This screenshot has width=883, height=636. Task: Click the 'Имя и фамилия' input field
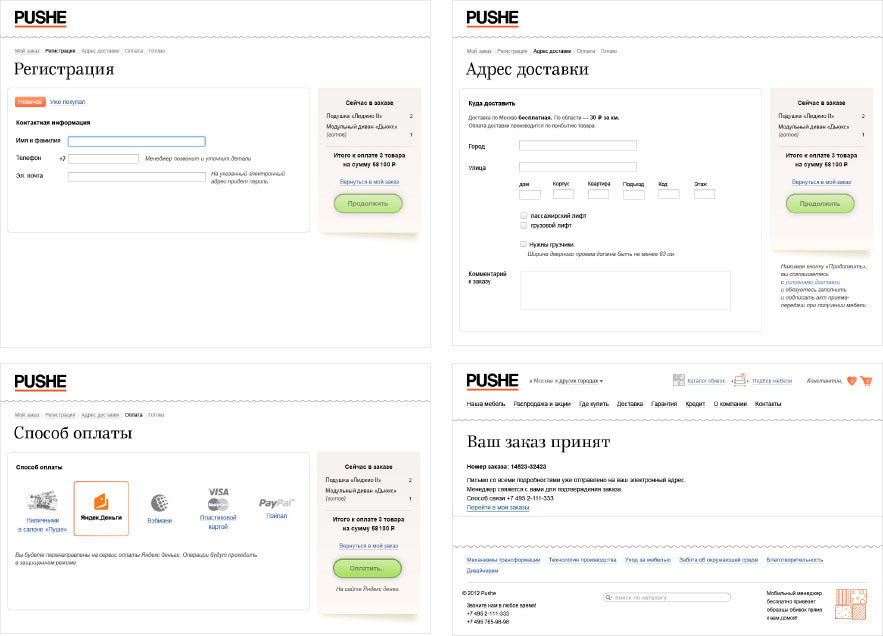tap(137, 141)
